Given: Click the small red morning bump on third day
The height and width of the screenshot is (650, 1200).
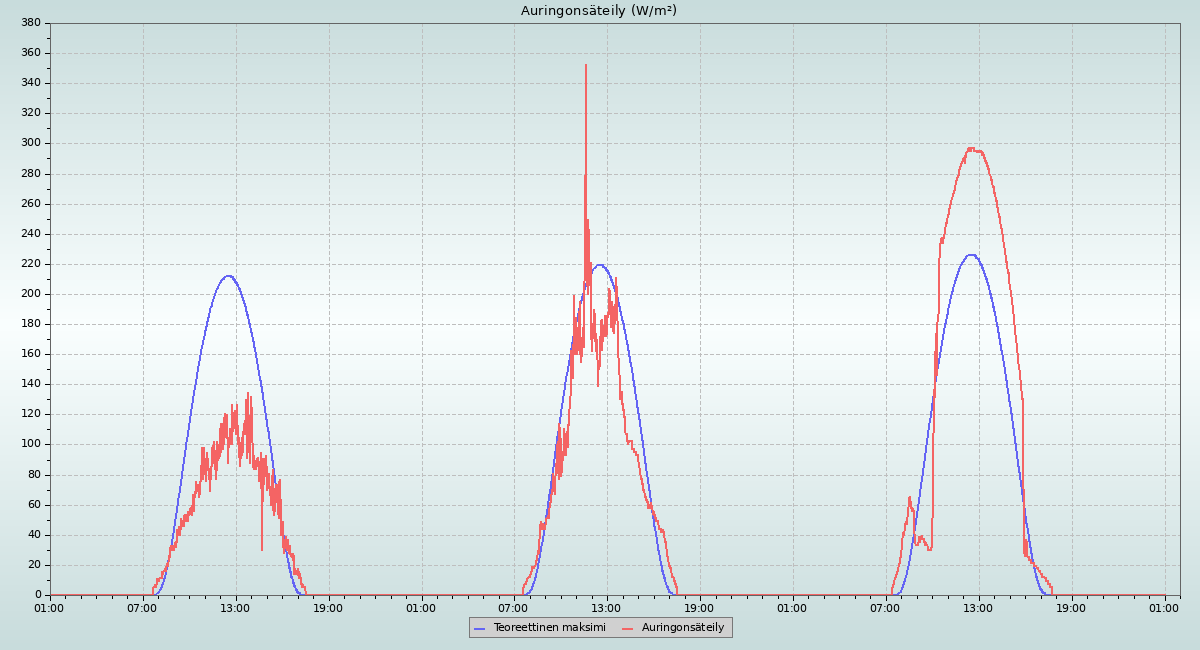Looking at the screenshot, I should pos(910,498).
